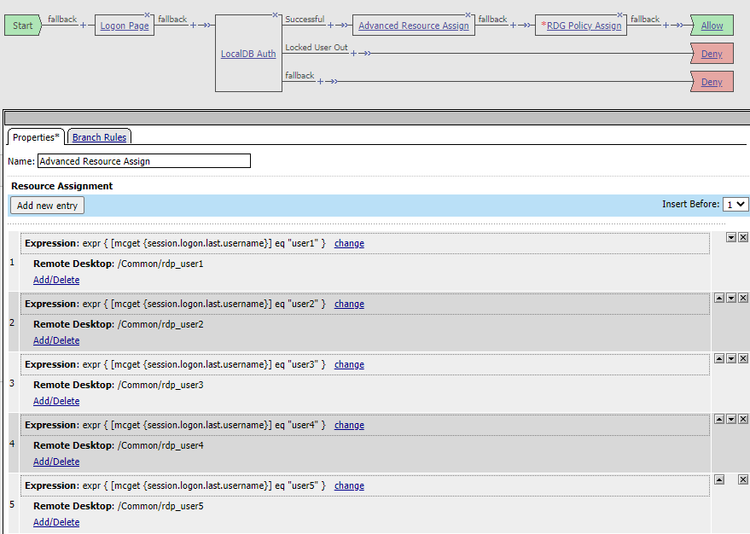The height and width of the screenshot is (534, 750).
Task: Add item with plus after RDG Policy Assign
Action: 665,25
